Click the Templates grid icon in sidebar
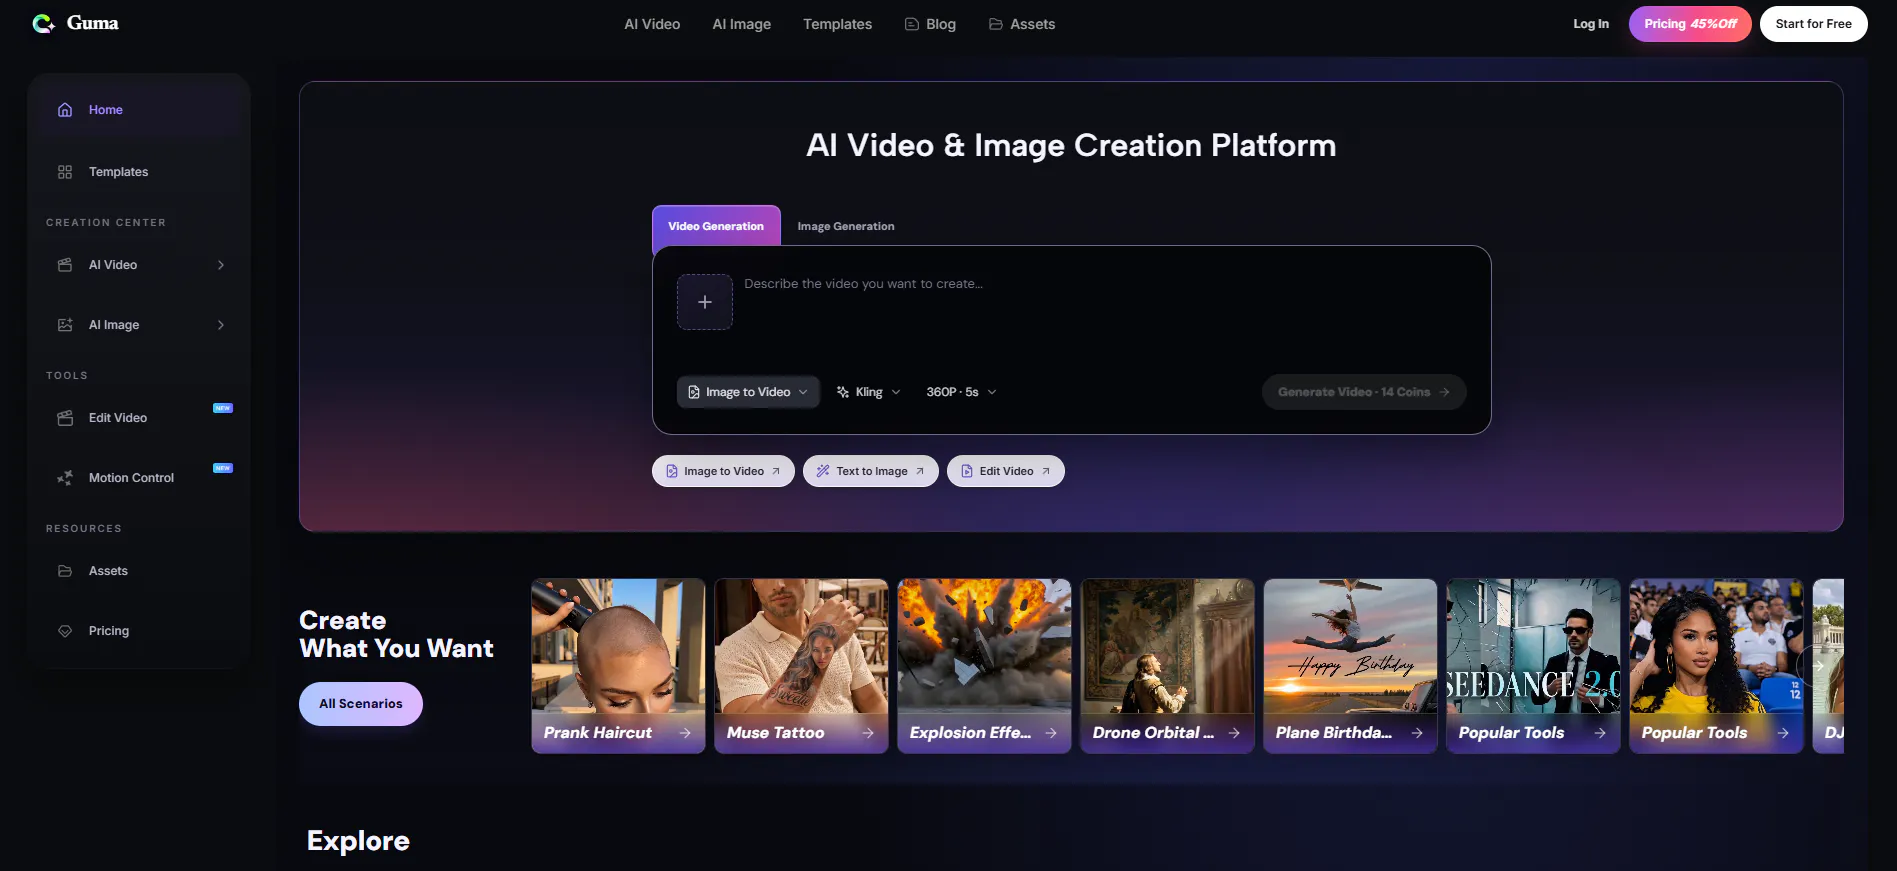The image size is (1897, 871). [65, 172]
